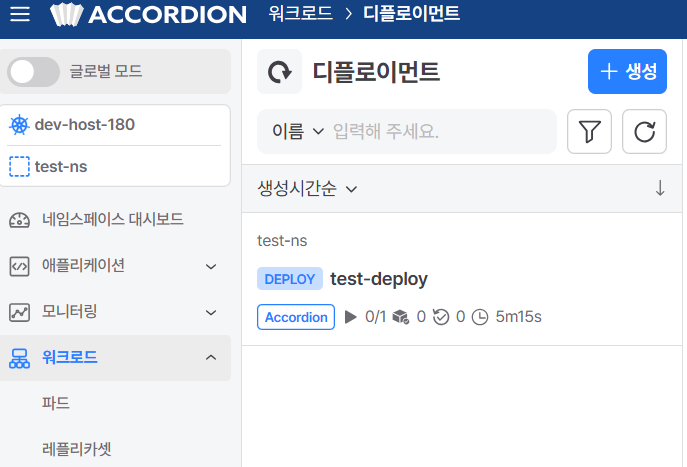
Task: Click the dashed namespace box icon
Action: pos(19,166)
